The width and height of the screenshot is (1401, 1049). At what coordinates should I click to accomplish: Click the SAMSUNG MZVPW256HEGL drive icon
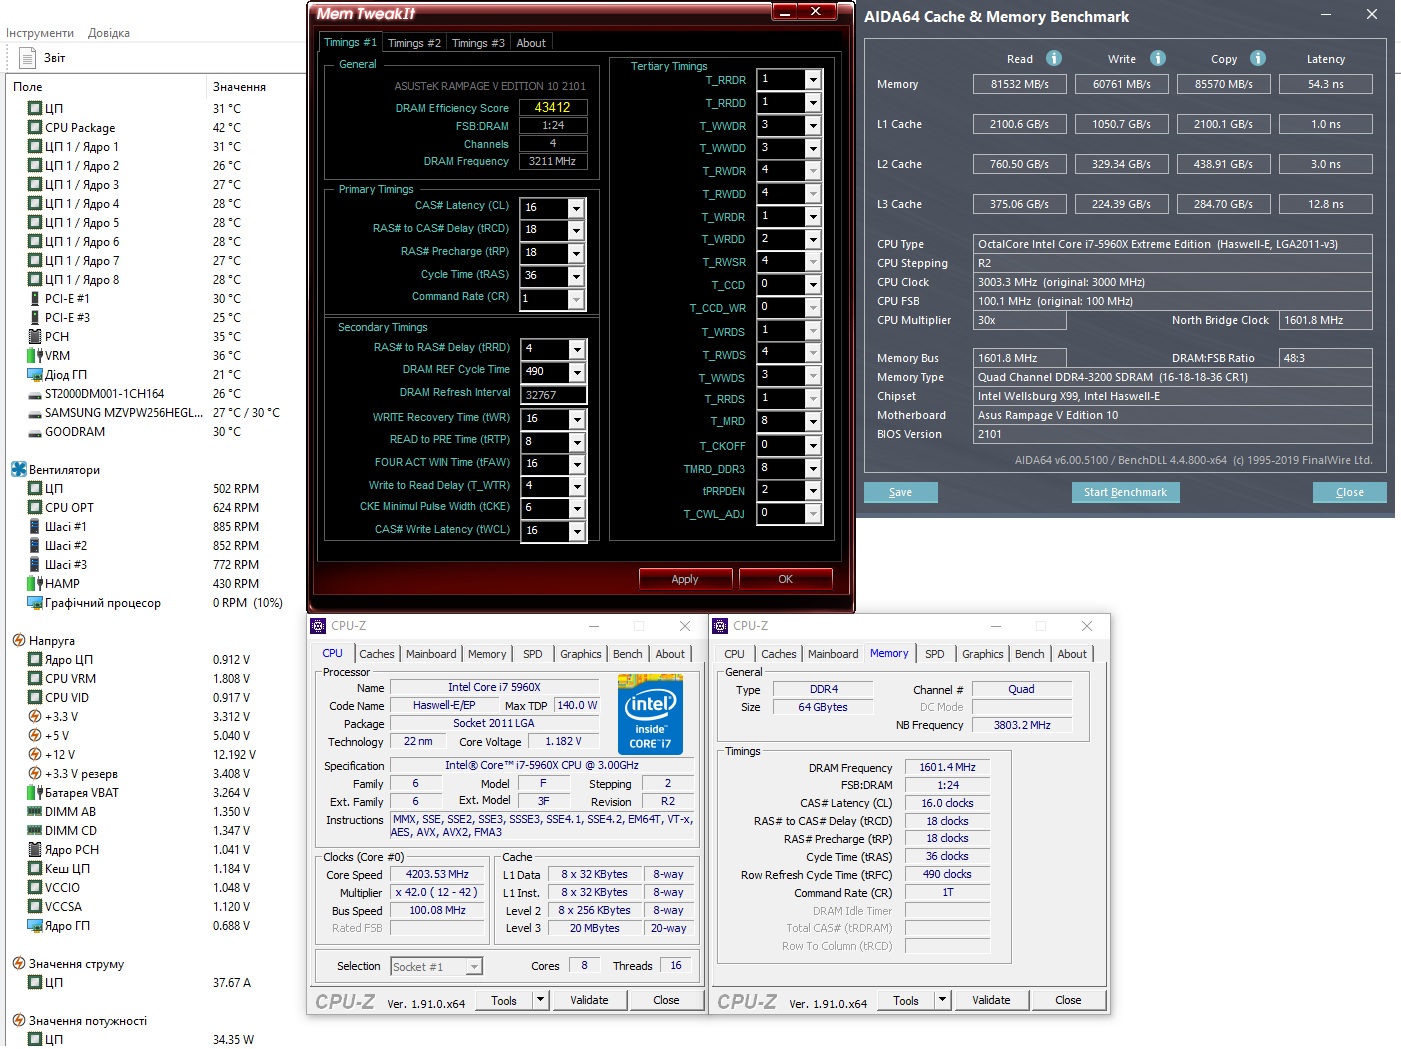pos(35,413)
